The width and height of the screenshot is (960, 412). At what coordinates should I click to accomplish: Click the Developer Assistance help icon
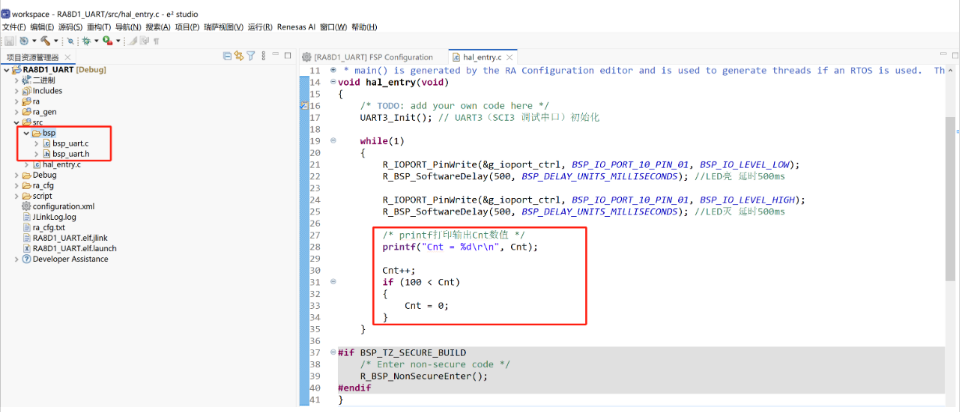[x=26, y=259]
